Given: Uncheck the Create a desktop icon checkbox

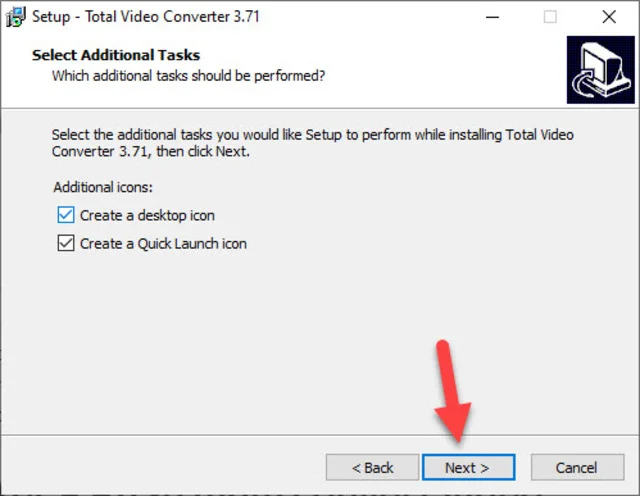Looking at the screenshot, I should coord(66,215).
